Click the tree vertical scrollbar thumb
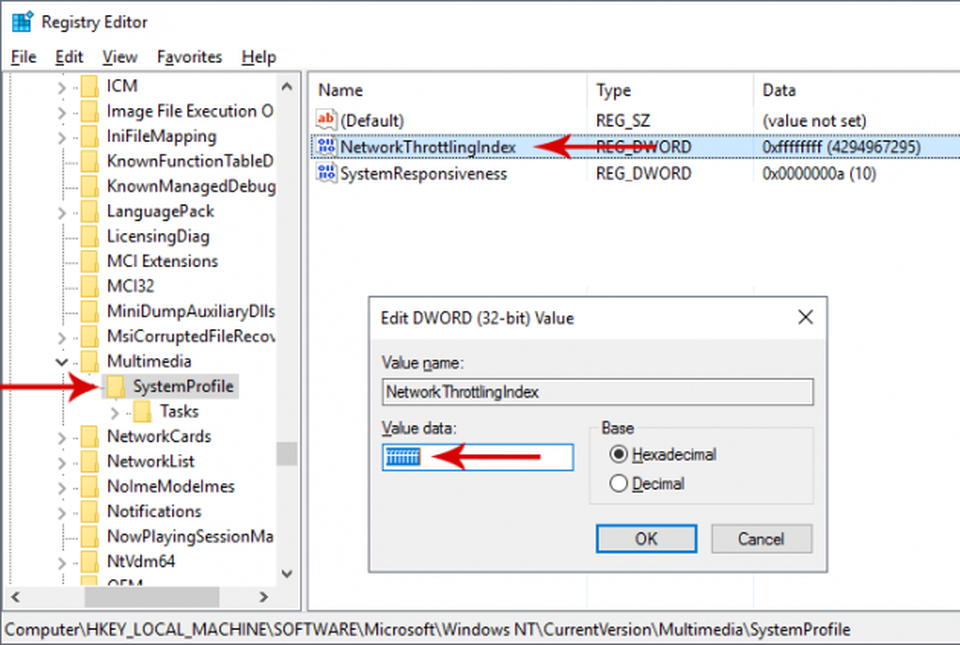The width and height of the screenshot is (960, 645). [287, 454]
